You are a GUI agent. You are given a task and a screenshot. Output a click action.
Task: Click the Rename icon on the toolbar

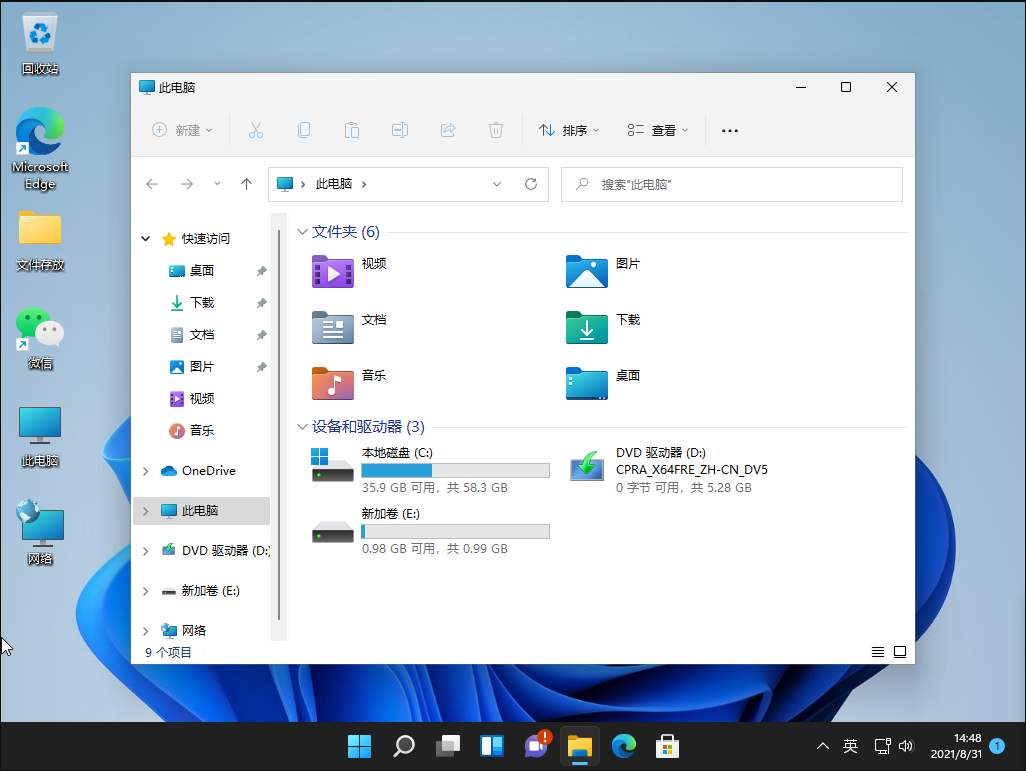pos(400,130)
